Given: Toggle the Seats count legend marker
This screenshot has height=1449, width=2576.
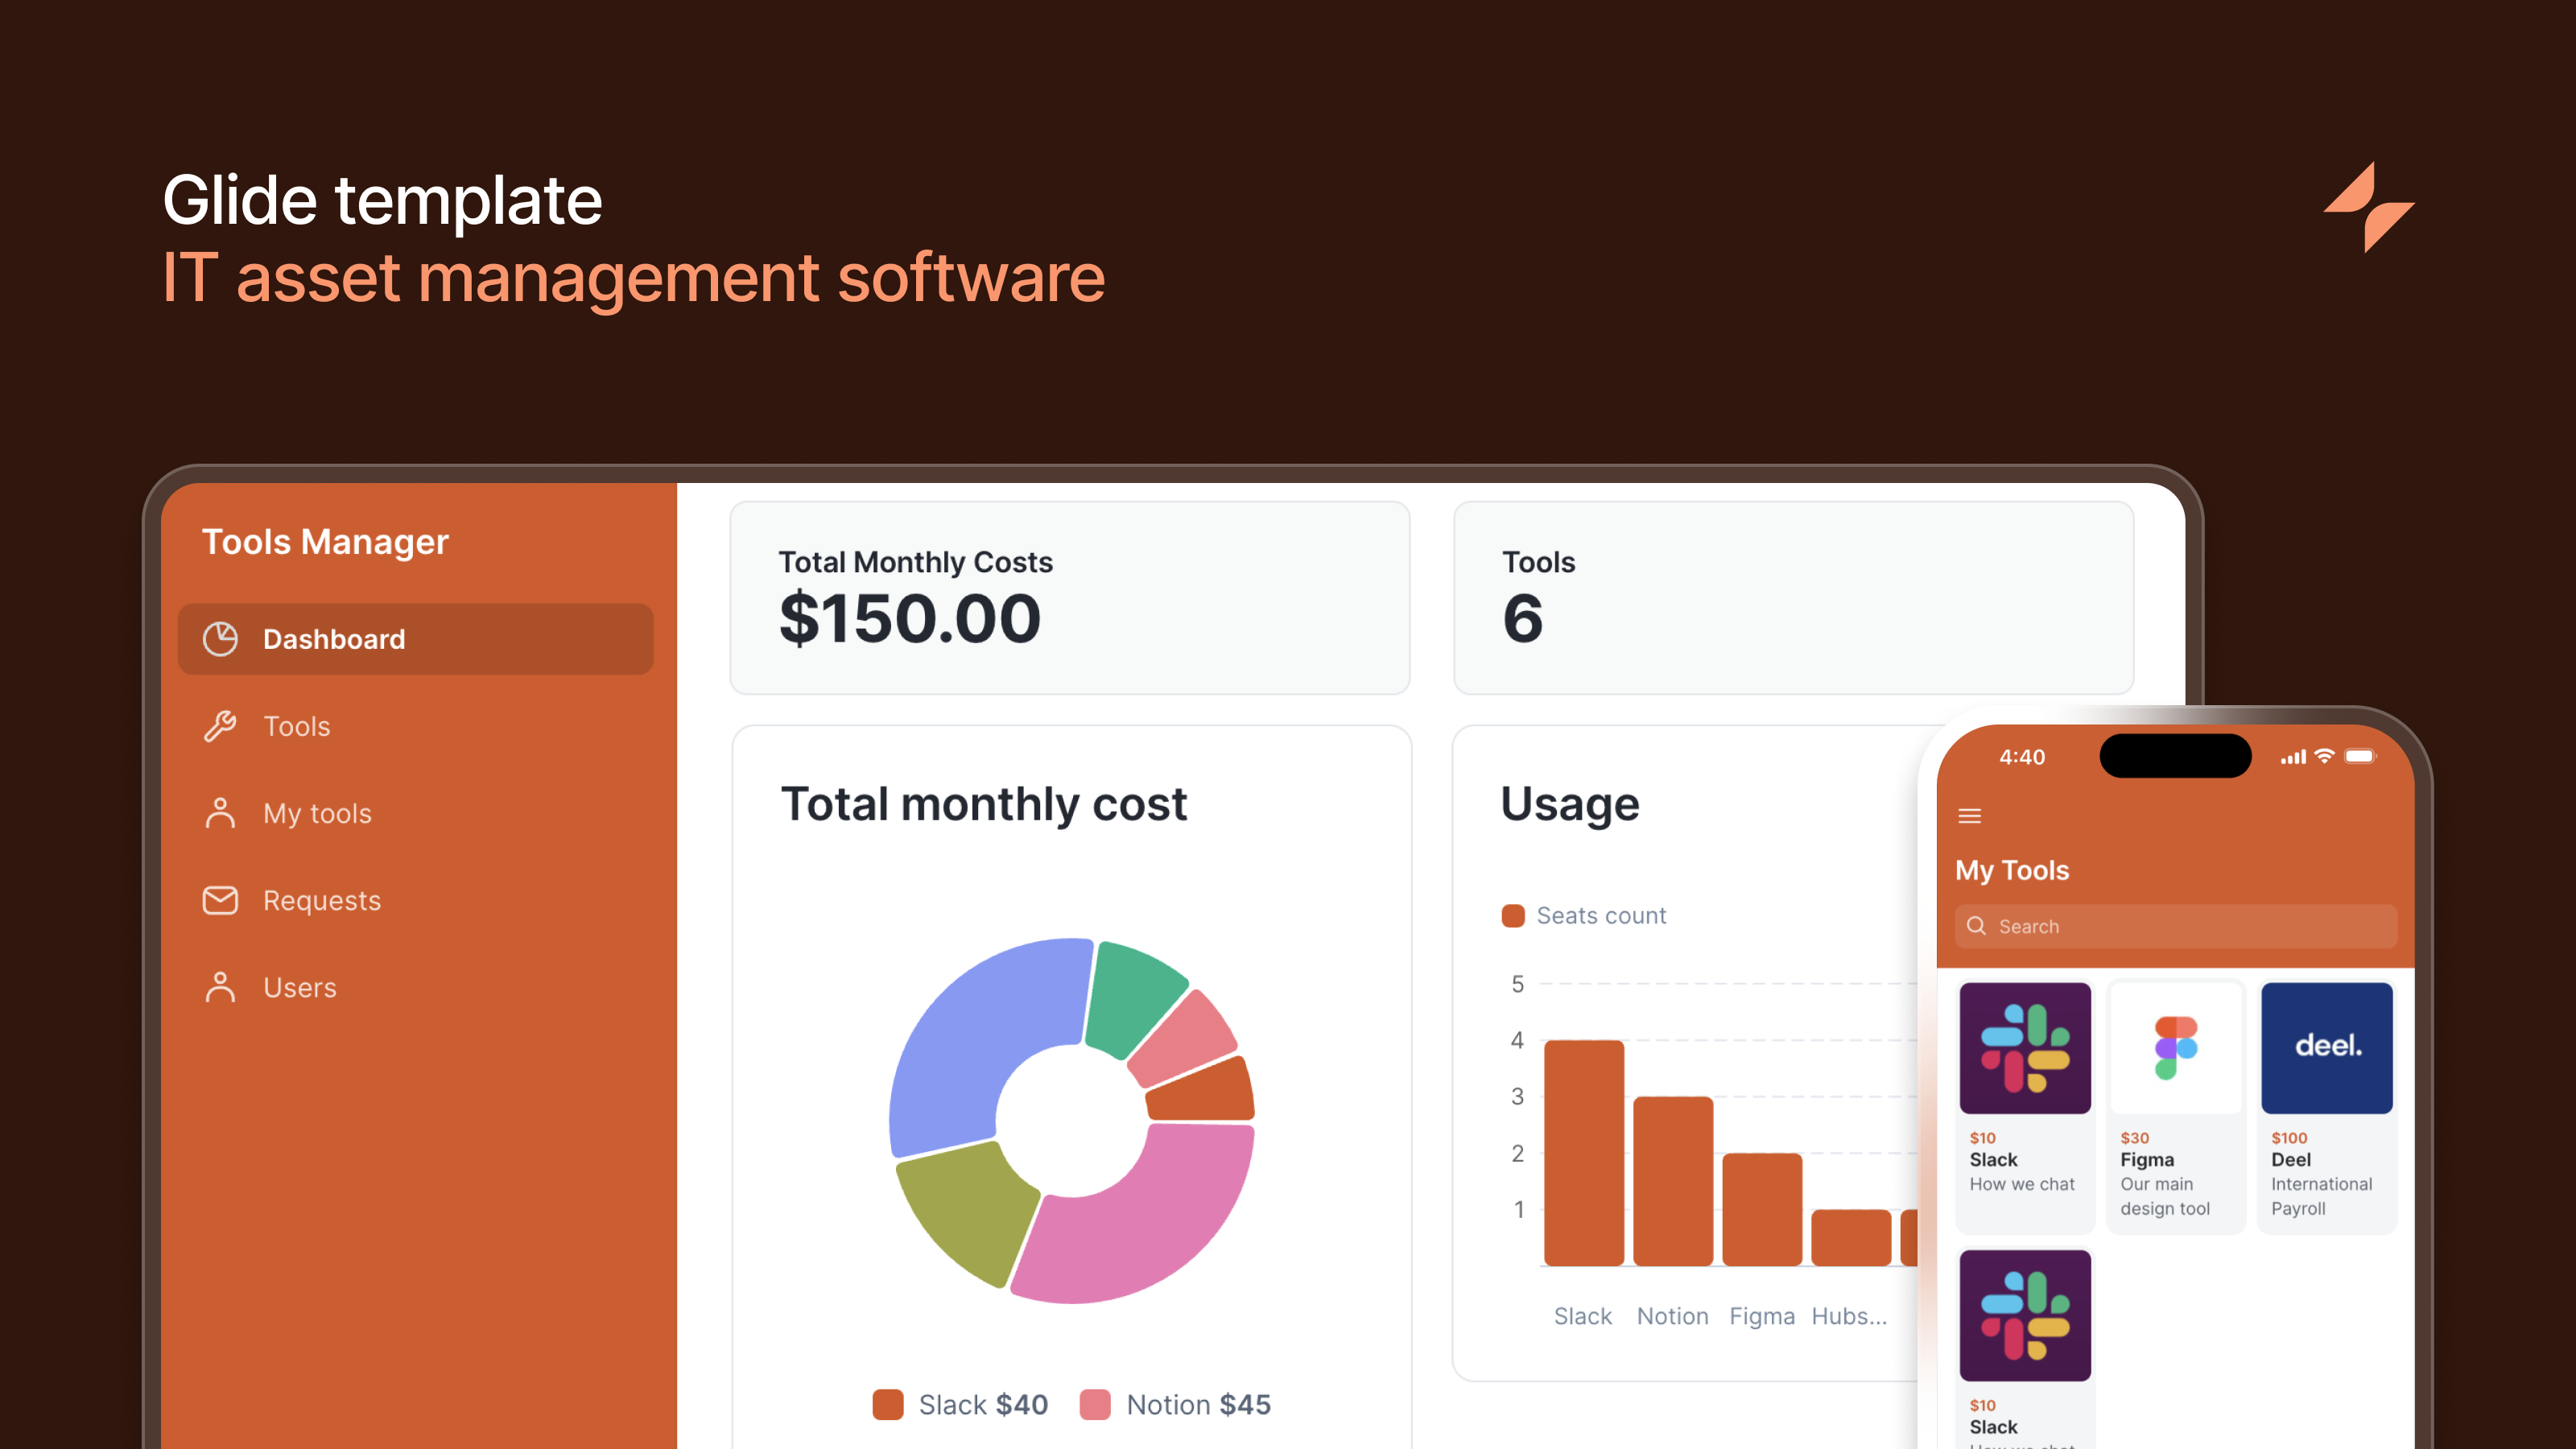Looking at the screenshot, I should pyautogui.click(x=1513, y=916).
